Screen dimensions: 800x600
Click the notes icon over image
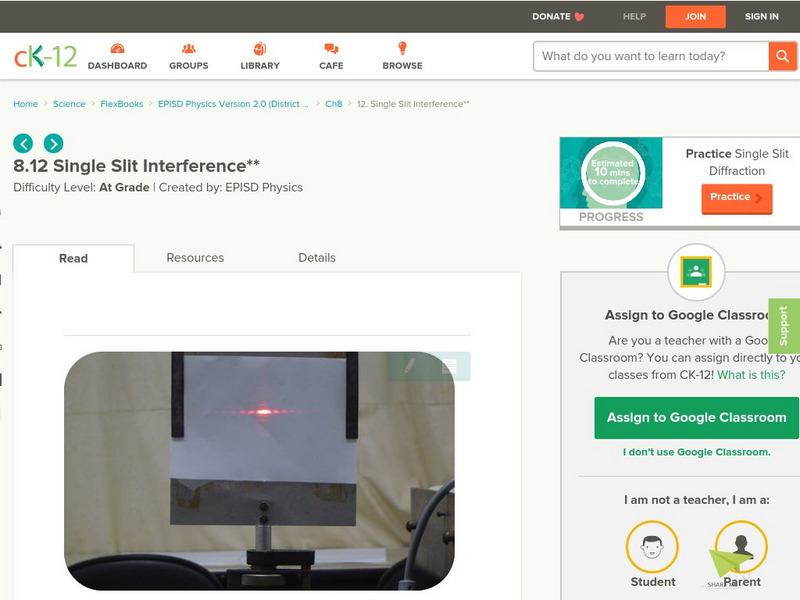pyautogui.click(x=449, y=366)
